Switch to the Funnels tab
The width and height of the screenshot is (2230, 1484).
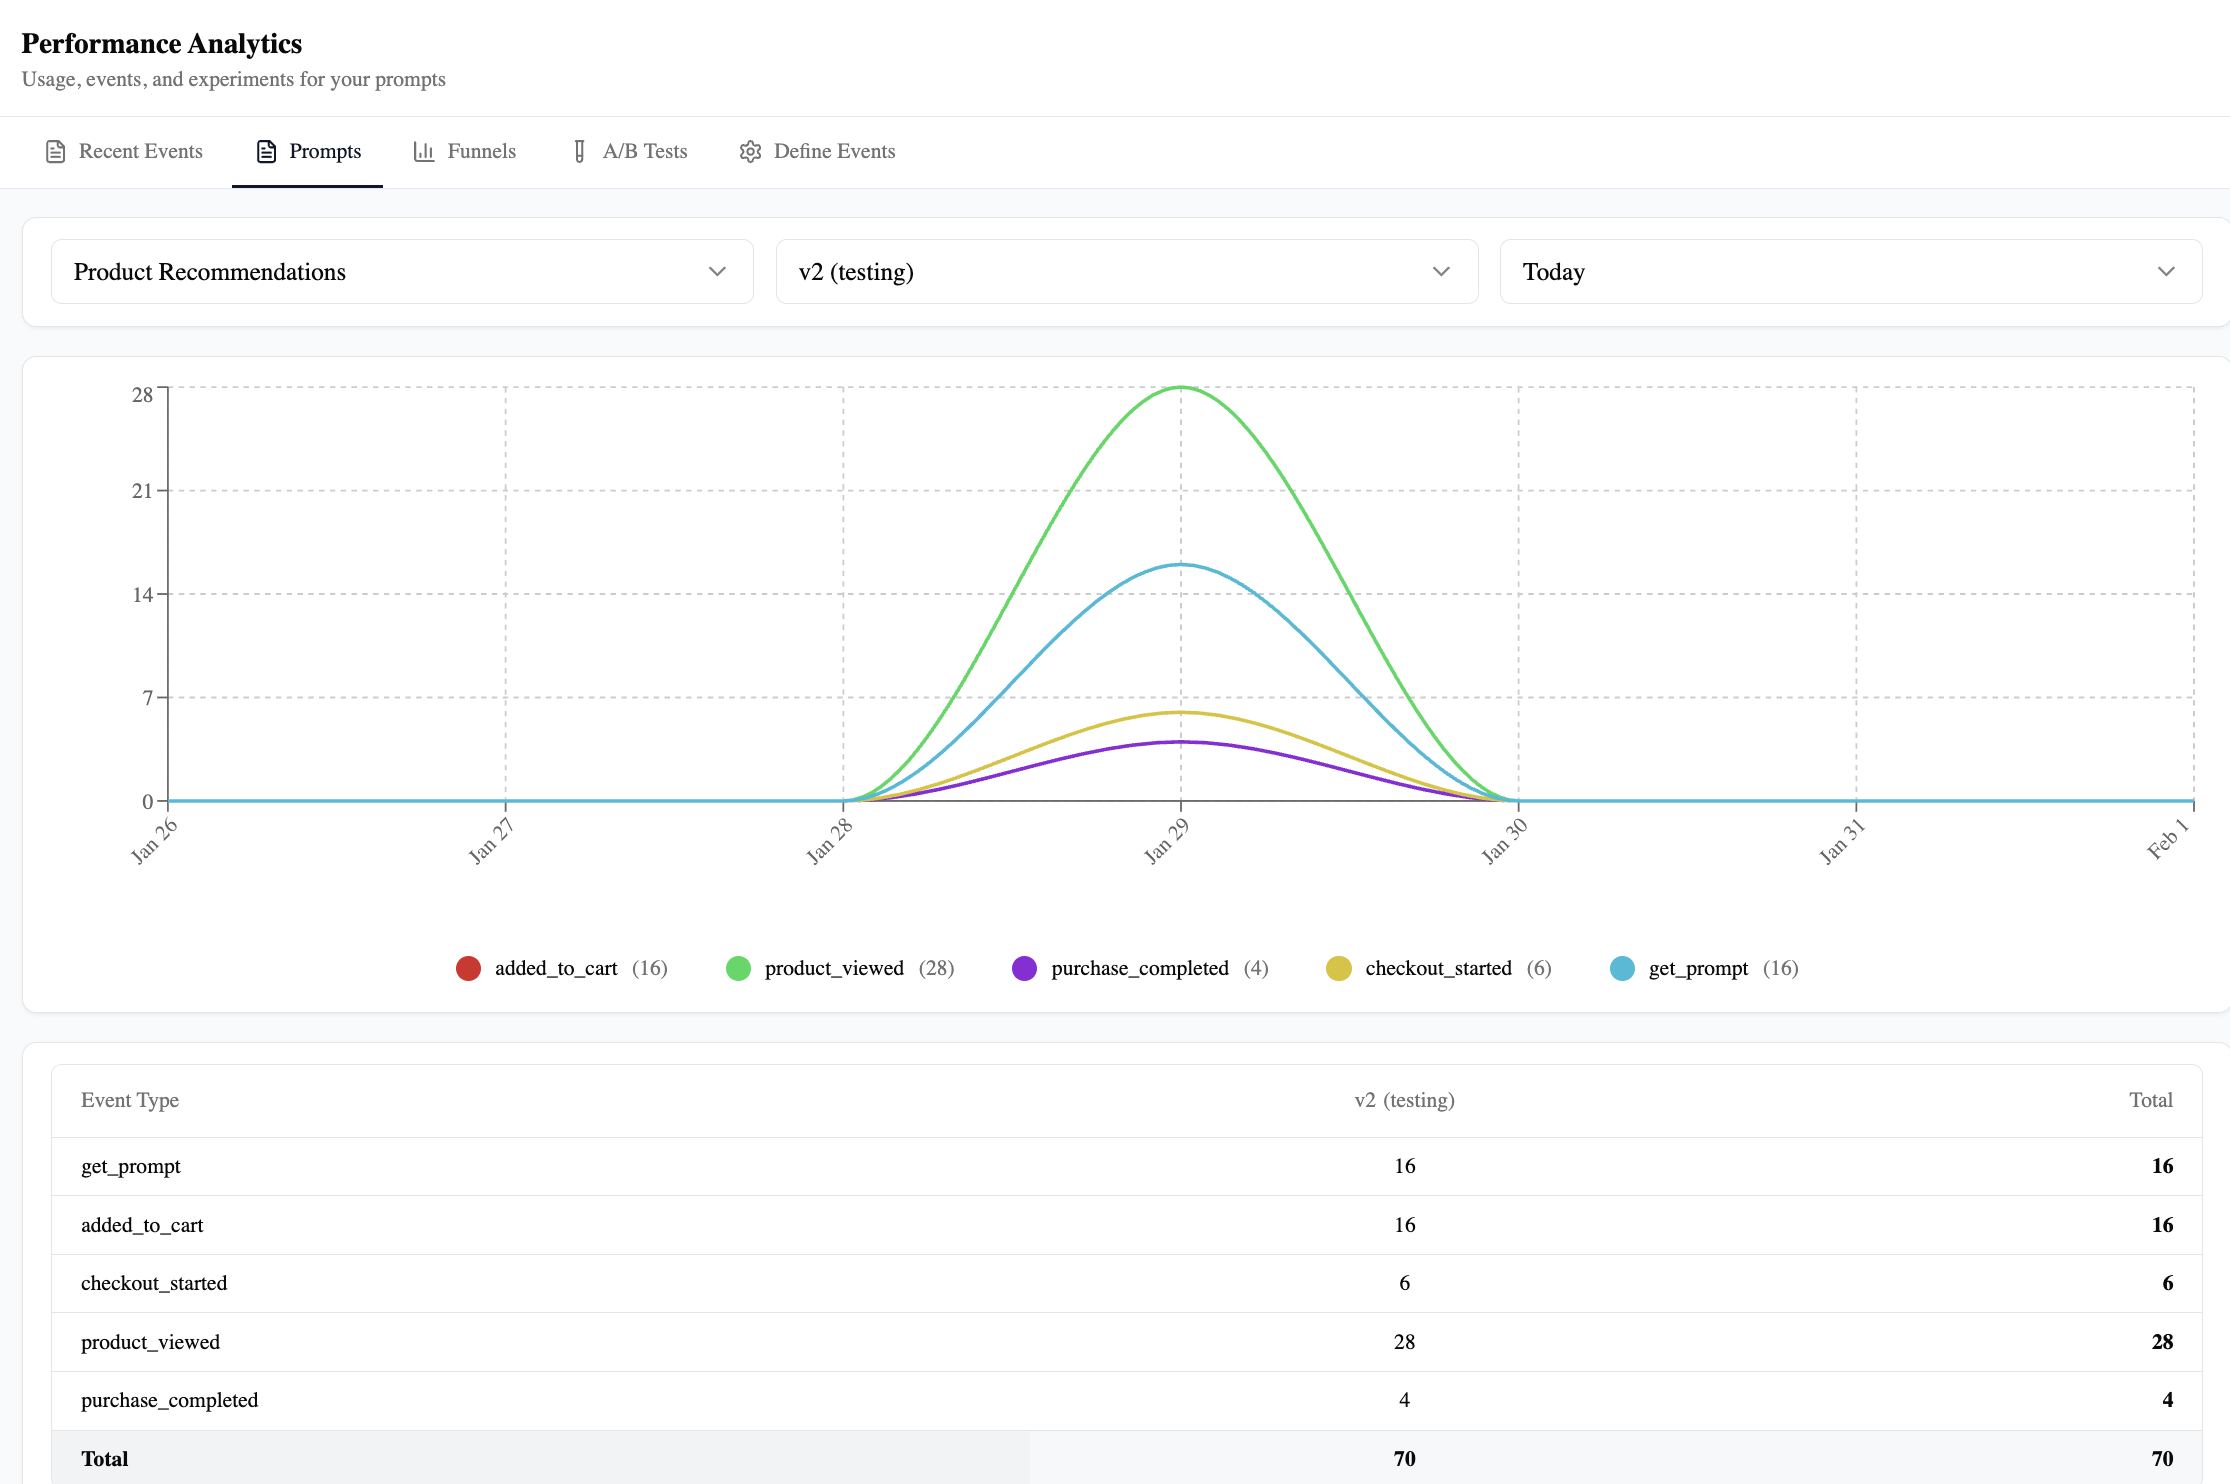click(463, 151)
